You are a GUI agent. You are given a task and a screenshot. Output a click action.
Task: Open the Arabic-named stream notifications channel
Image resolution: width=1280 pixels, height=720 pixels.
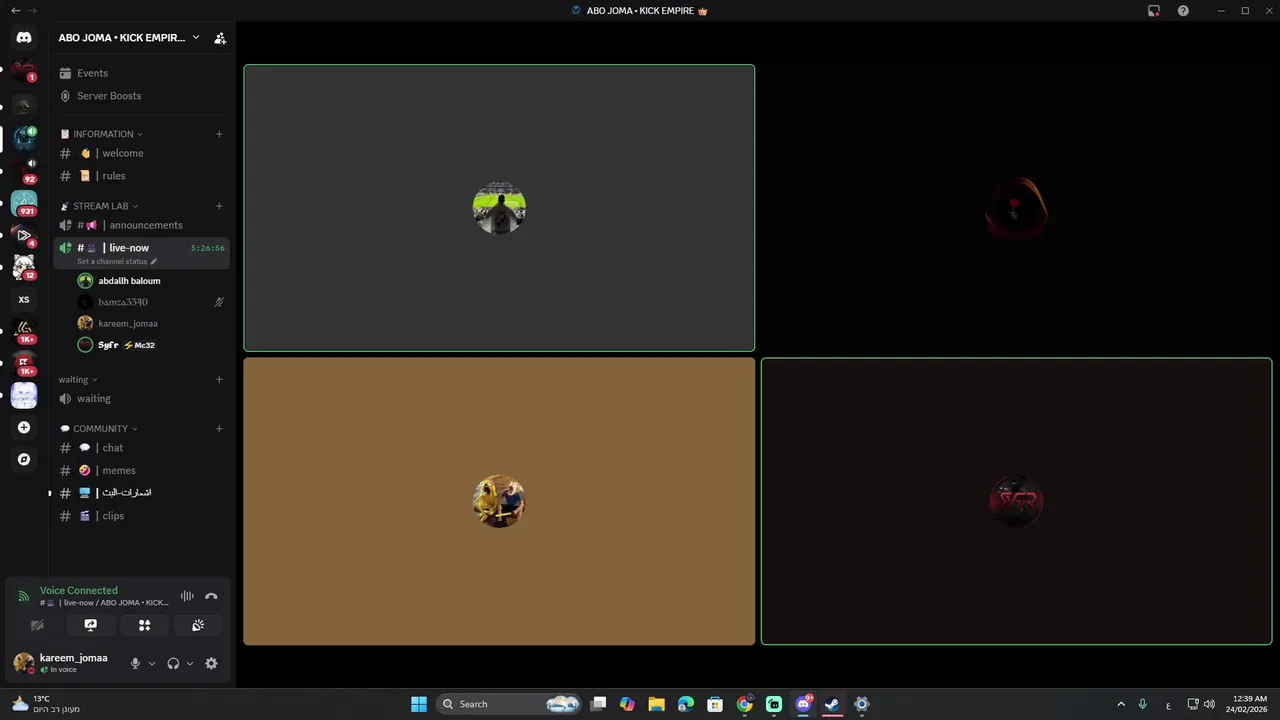point(141,493)
